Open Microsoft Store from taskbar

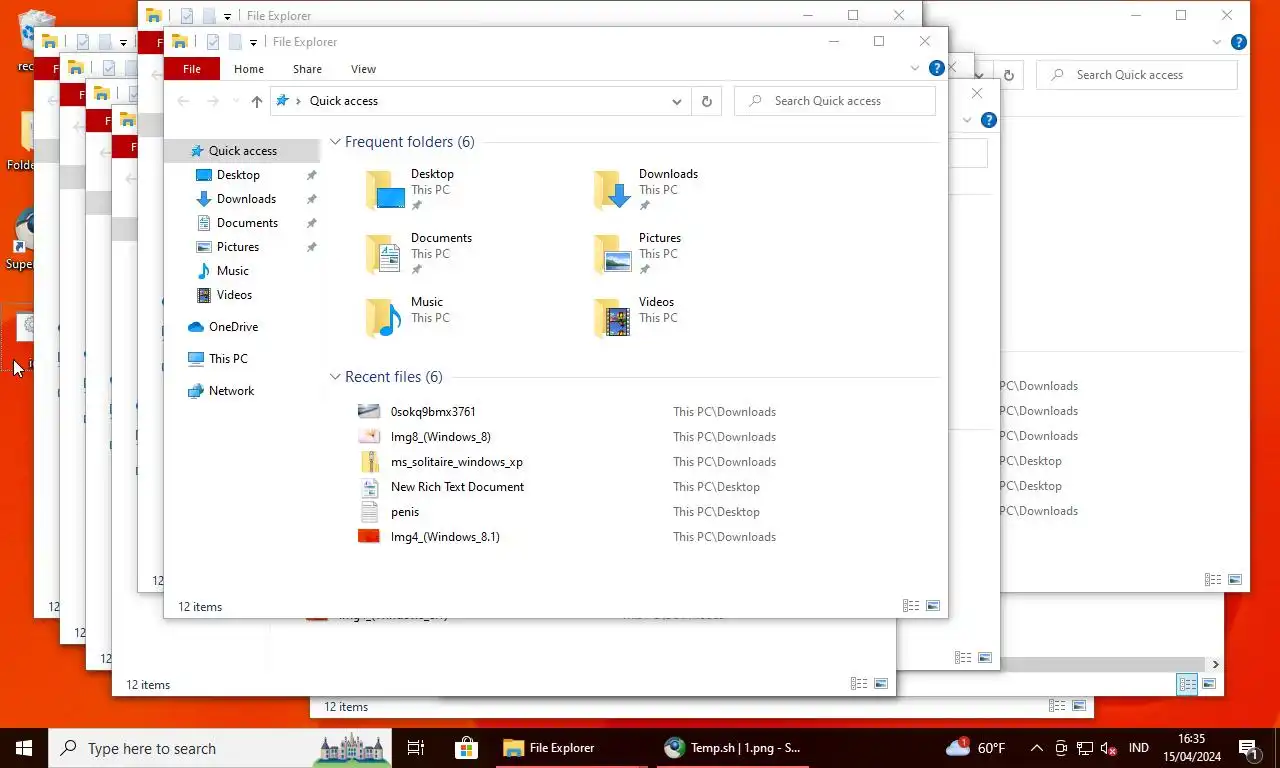tap(466, 748)
